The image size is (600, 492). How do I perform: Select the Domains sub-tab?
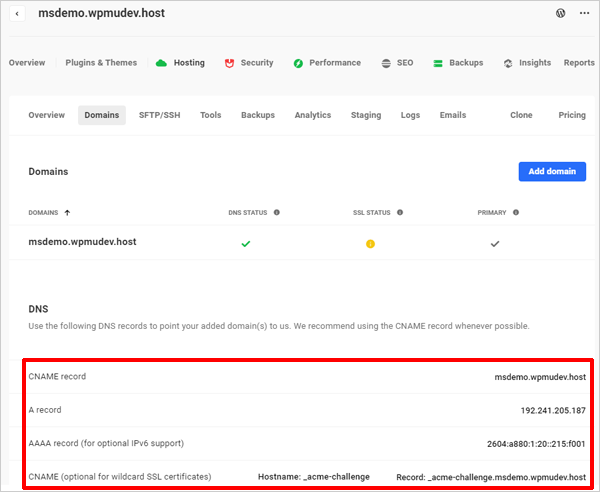102,115
